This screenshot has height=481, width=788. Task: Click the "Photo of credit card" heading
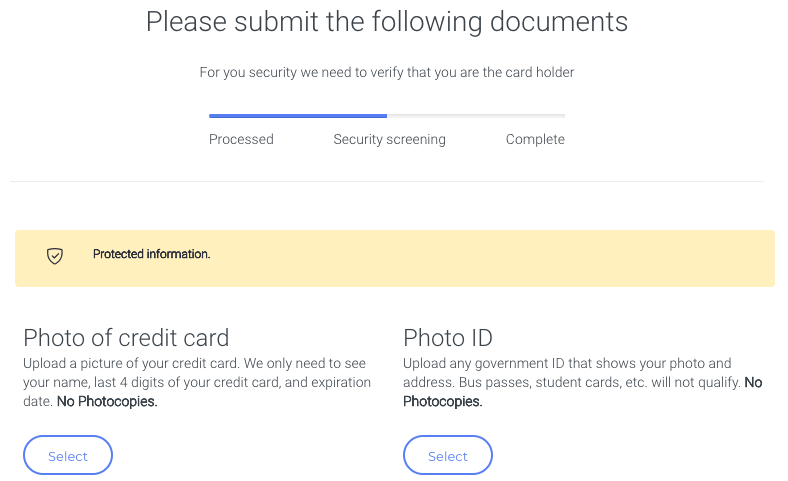(x=126, y=337)
